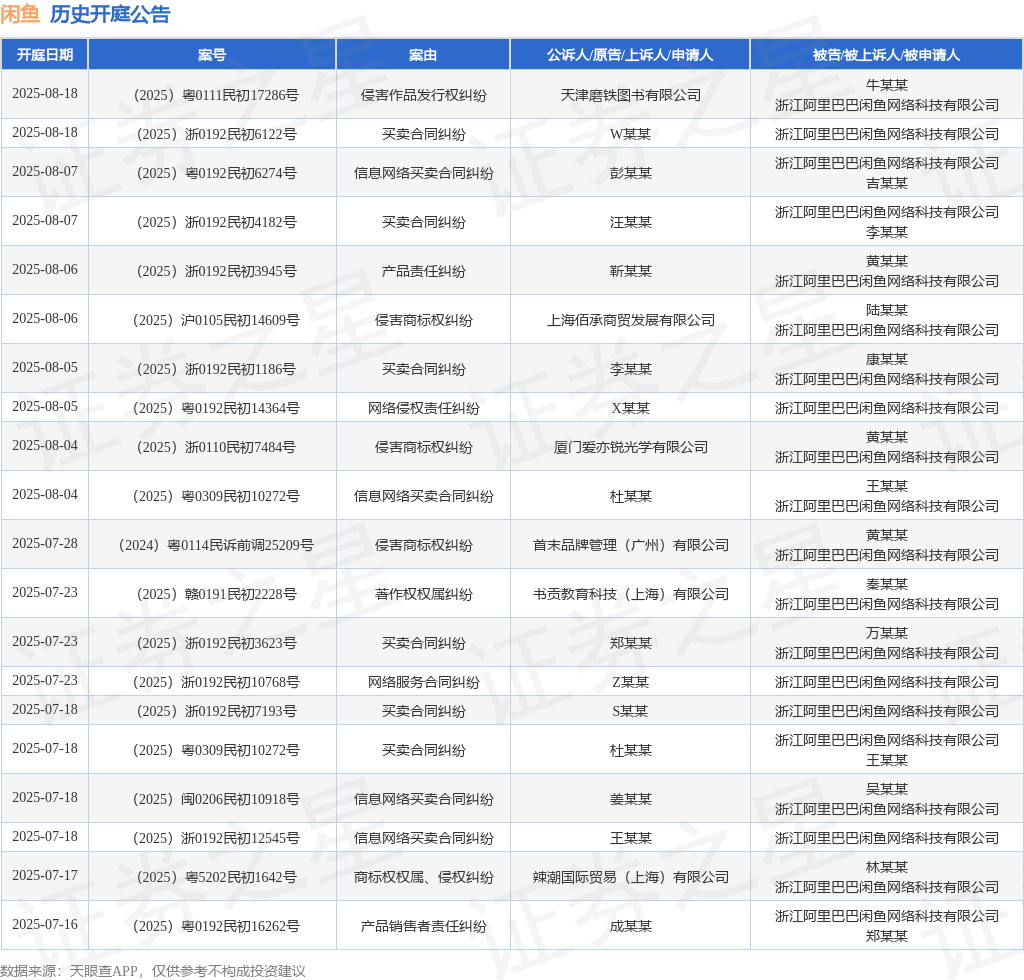
Task: Click 商标权权属、侵权纠纷 cell
Action: point(423,878)
